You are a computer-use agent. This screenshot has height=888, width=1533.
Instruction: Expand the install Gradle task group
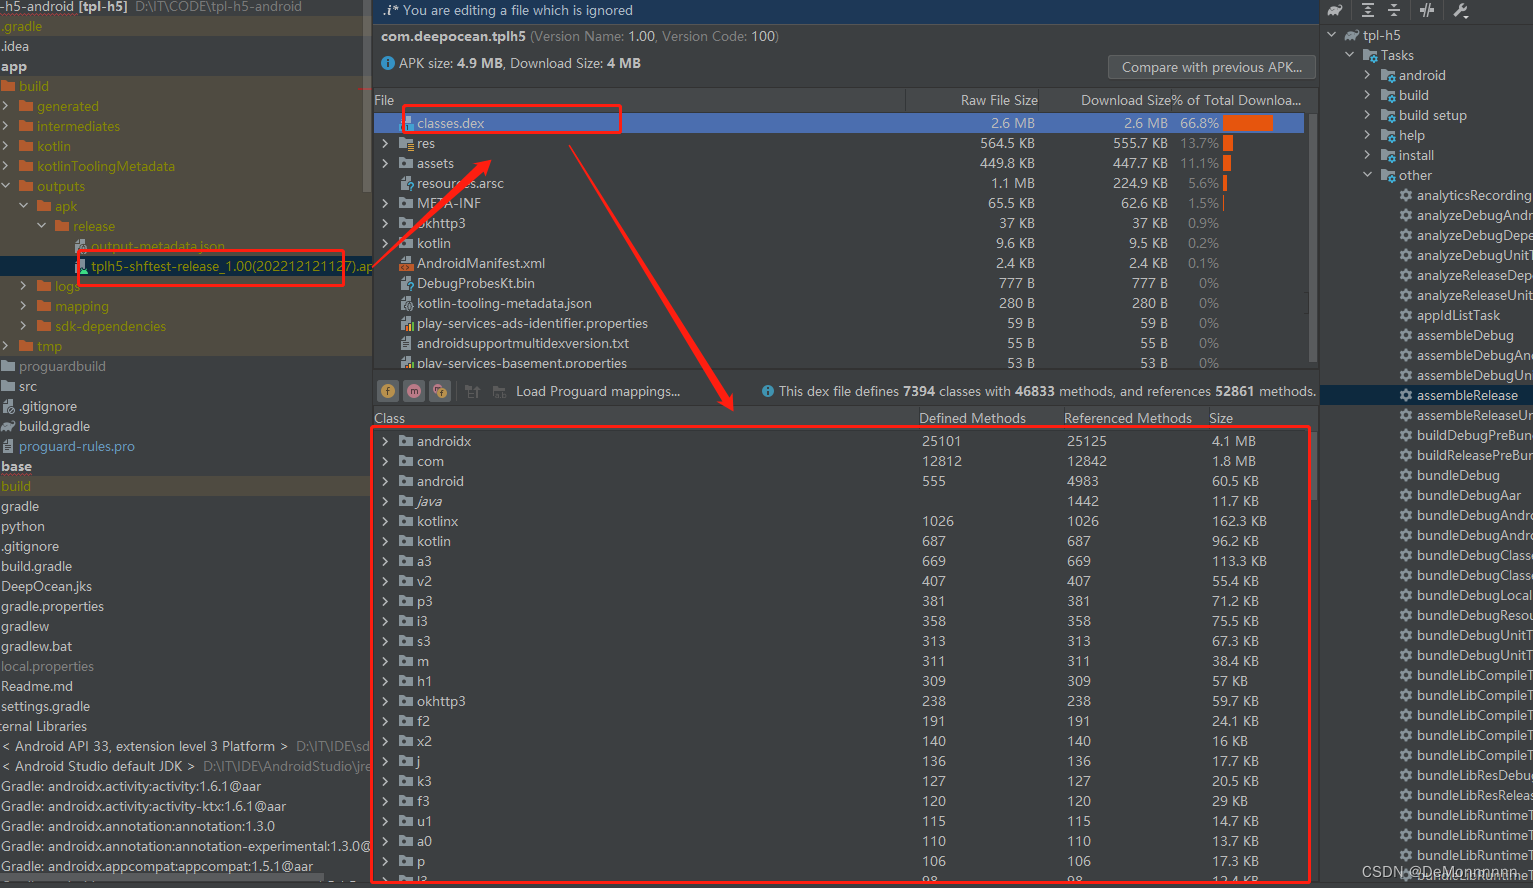coord(1367,155)
